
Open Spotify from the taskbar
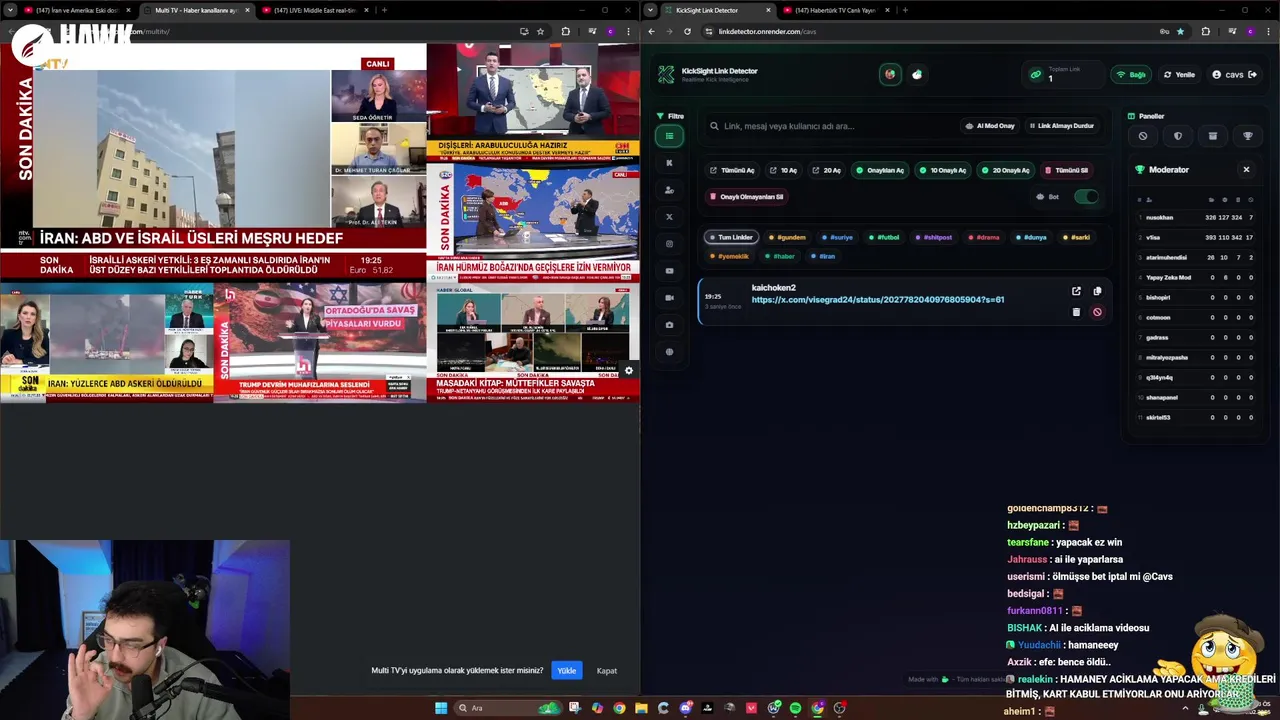[795, 708]
